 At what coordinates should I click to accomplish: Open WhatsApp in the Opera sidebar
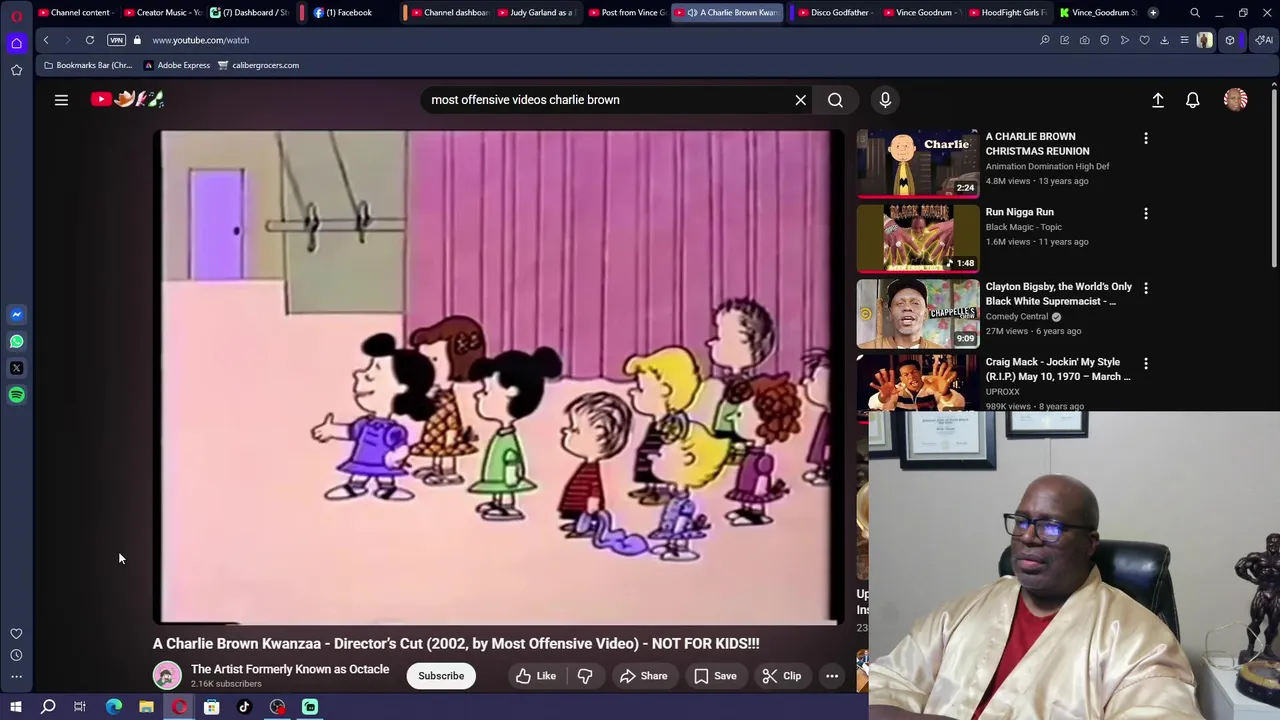(16, 341)
